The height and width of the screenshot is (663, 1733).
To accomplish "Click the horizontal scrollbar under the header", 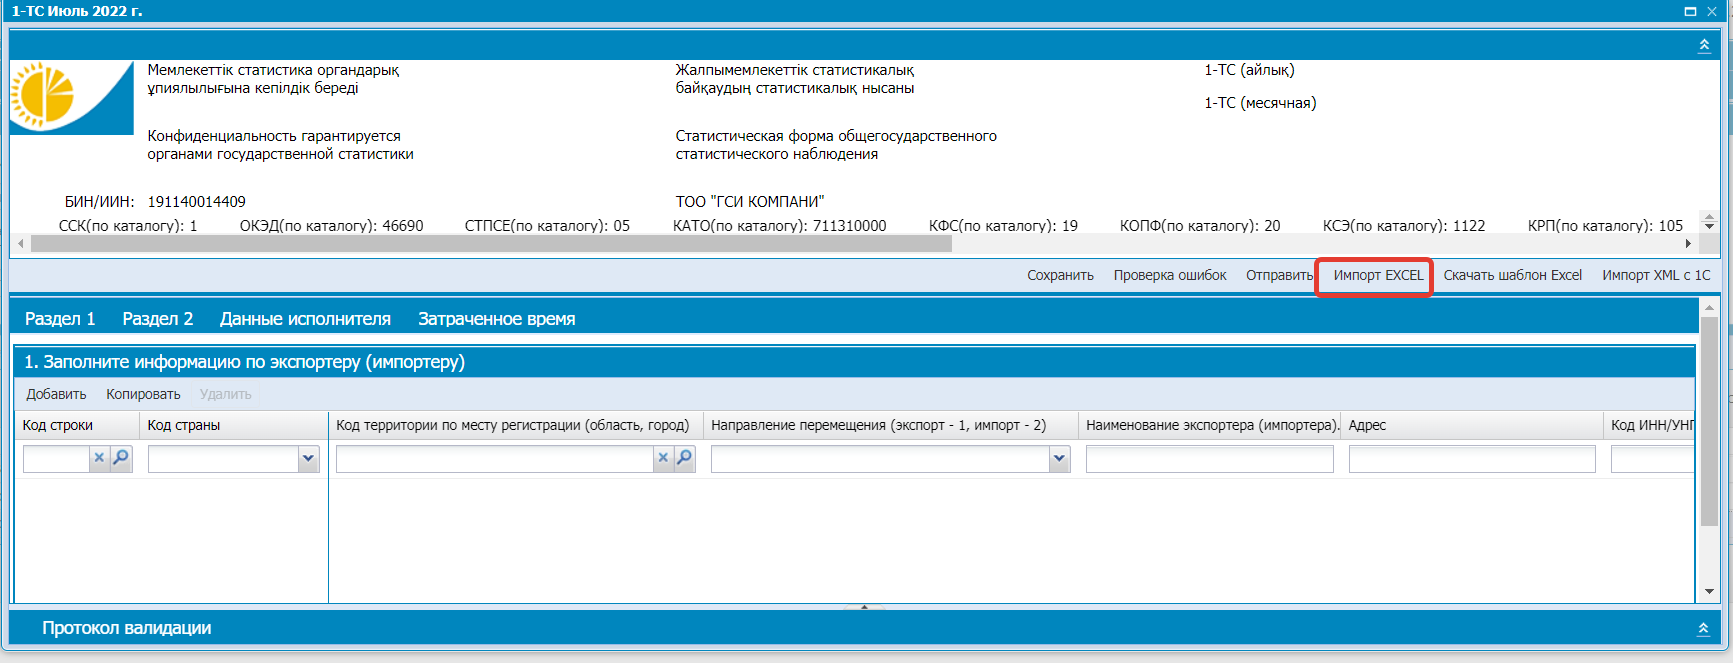I will 490,244.
